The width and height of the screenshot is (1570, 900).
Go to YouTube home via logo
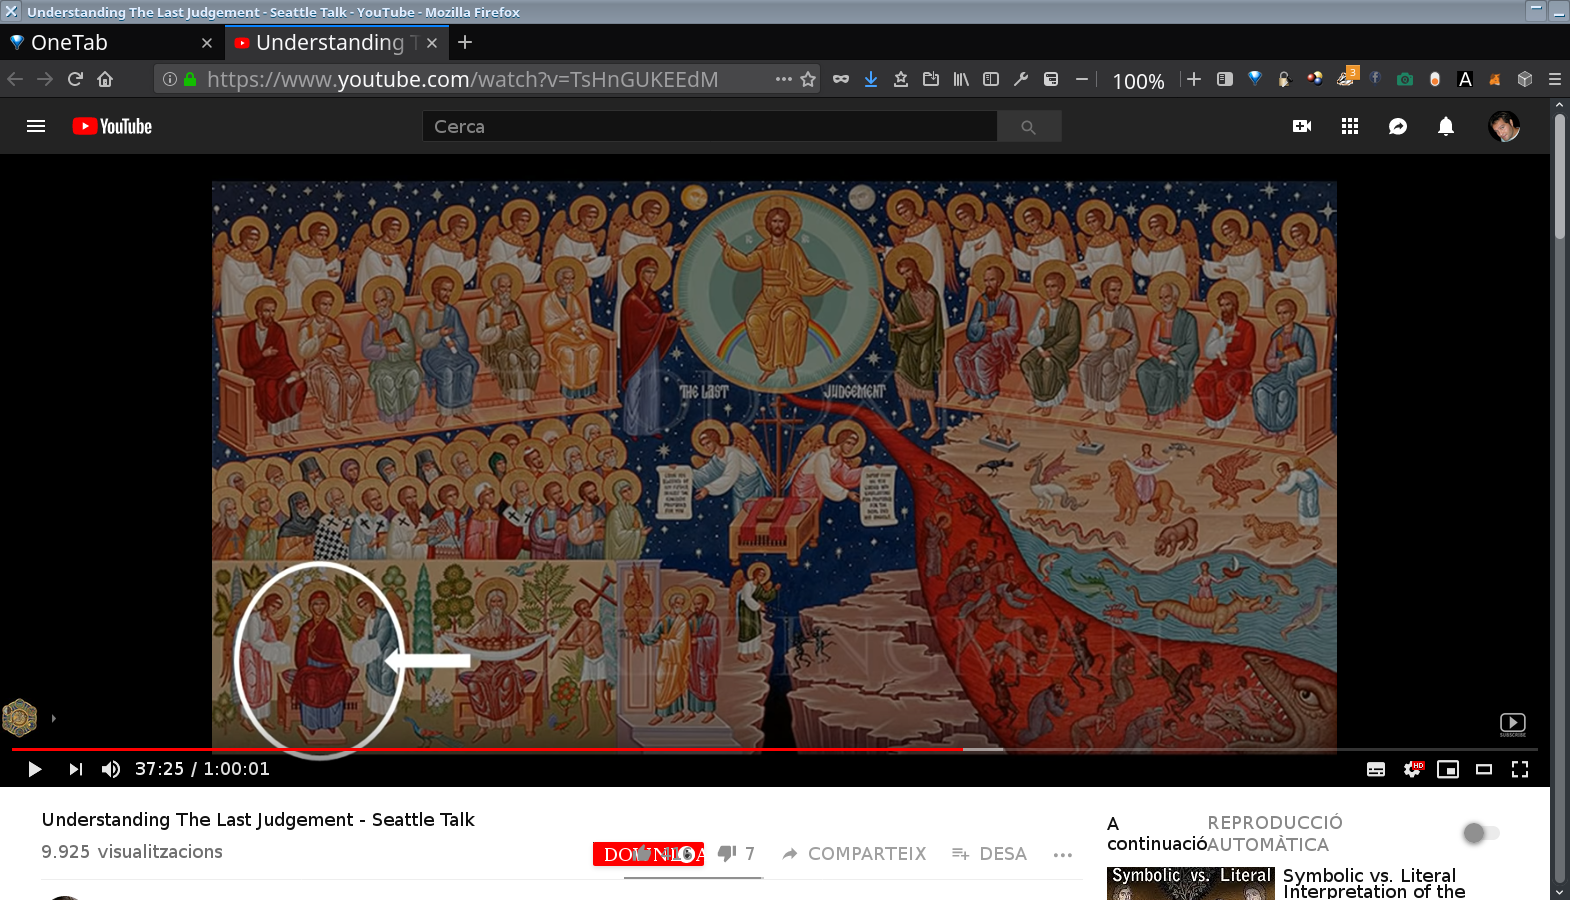coord(112,126)
